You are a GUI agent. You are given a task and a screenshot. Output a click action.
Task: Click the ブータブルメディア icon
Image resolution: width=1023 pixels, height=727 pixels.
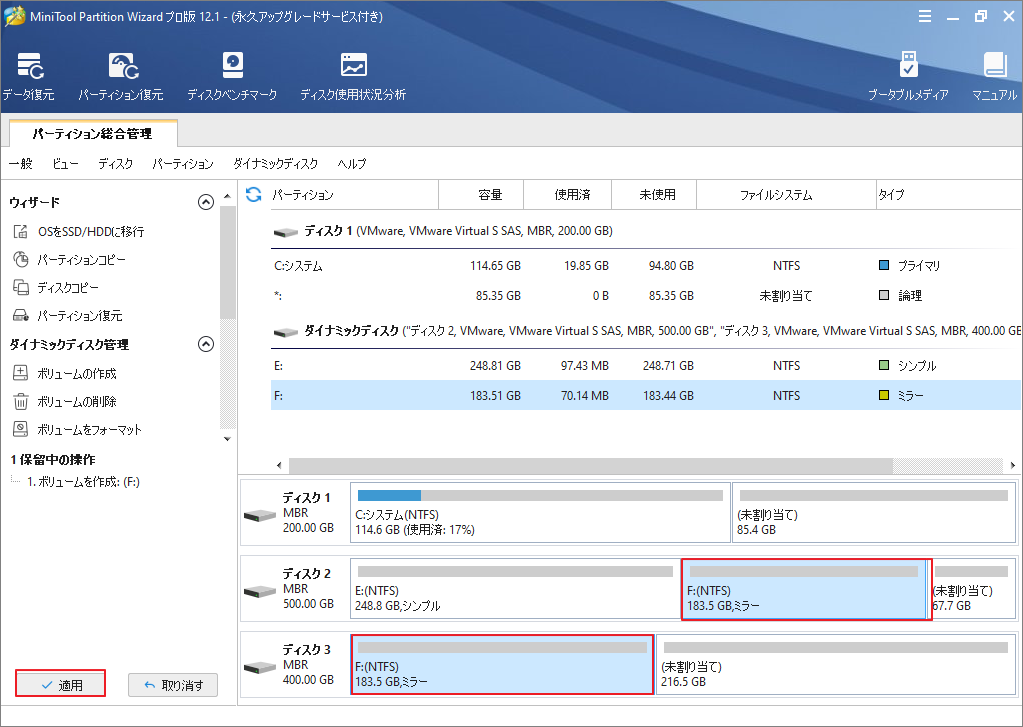pos(907,76)
